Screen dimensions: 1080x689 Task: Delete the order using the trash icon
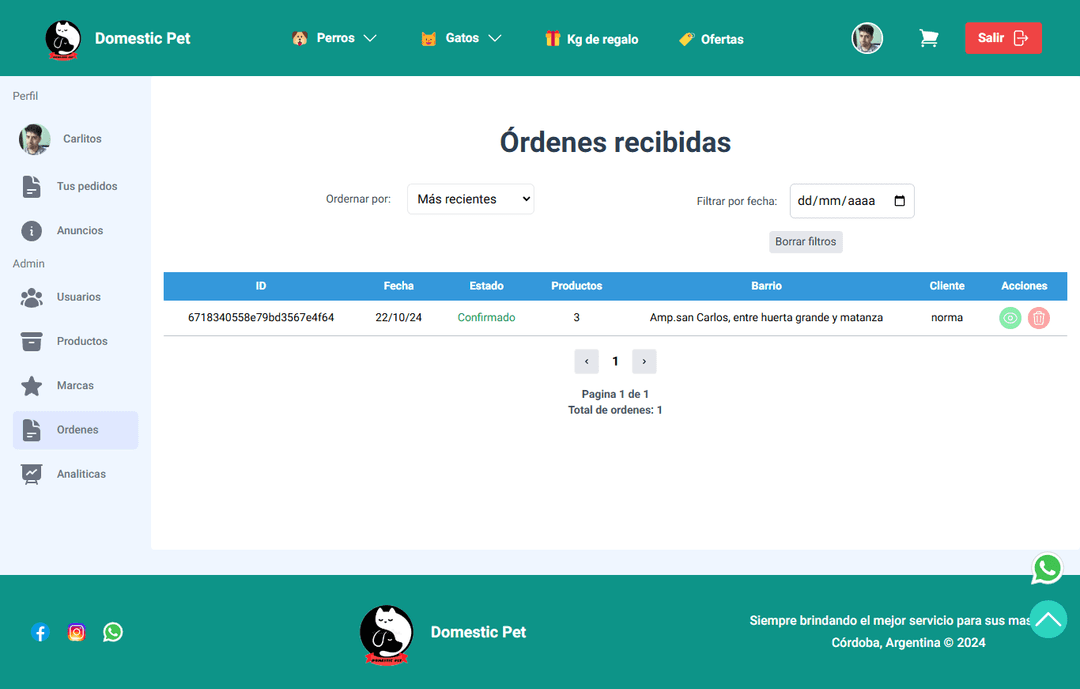tap(1039, 318)
